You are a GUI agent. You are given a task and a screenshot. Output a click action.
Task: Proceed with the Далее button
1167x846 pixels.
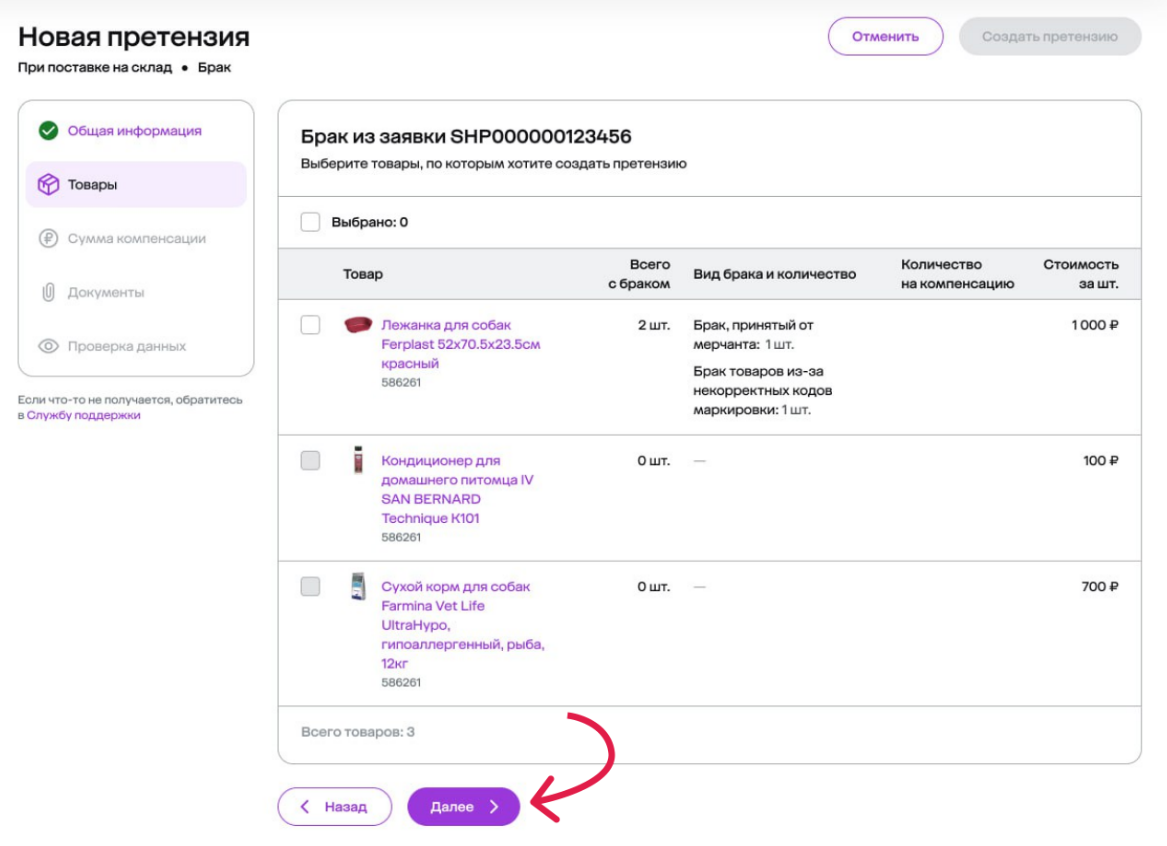464,807
